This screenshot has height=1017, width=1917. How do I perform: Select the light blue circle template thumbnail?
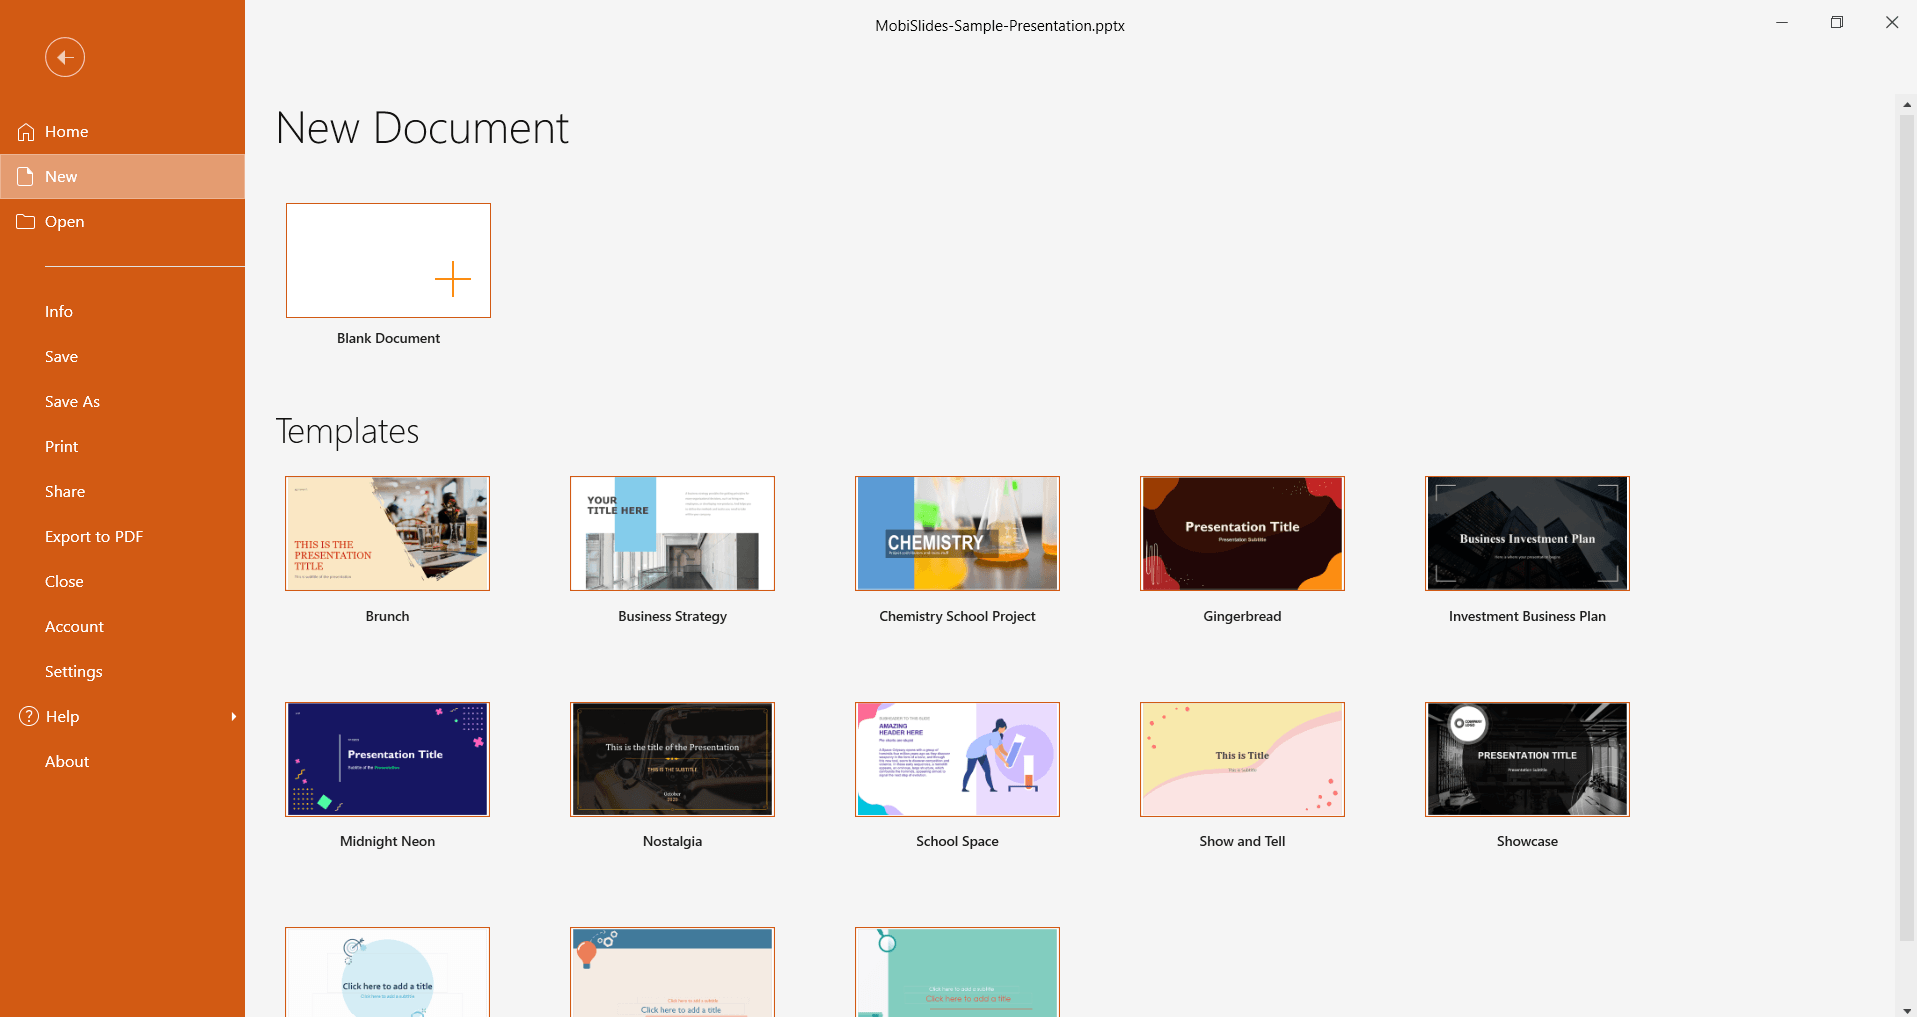click(x=388, y=972)
